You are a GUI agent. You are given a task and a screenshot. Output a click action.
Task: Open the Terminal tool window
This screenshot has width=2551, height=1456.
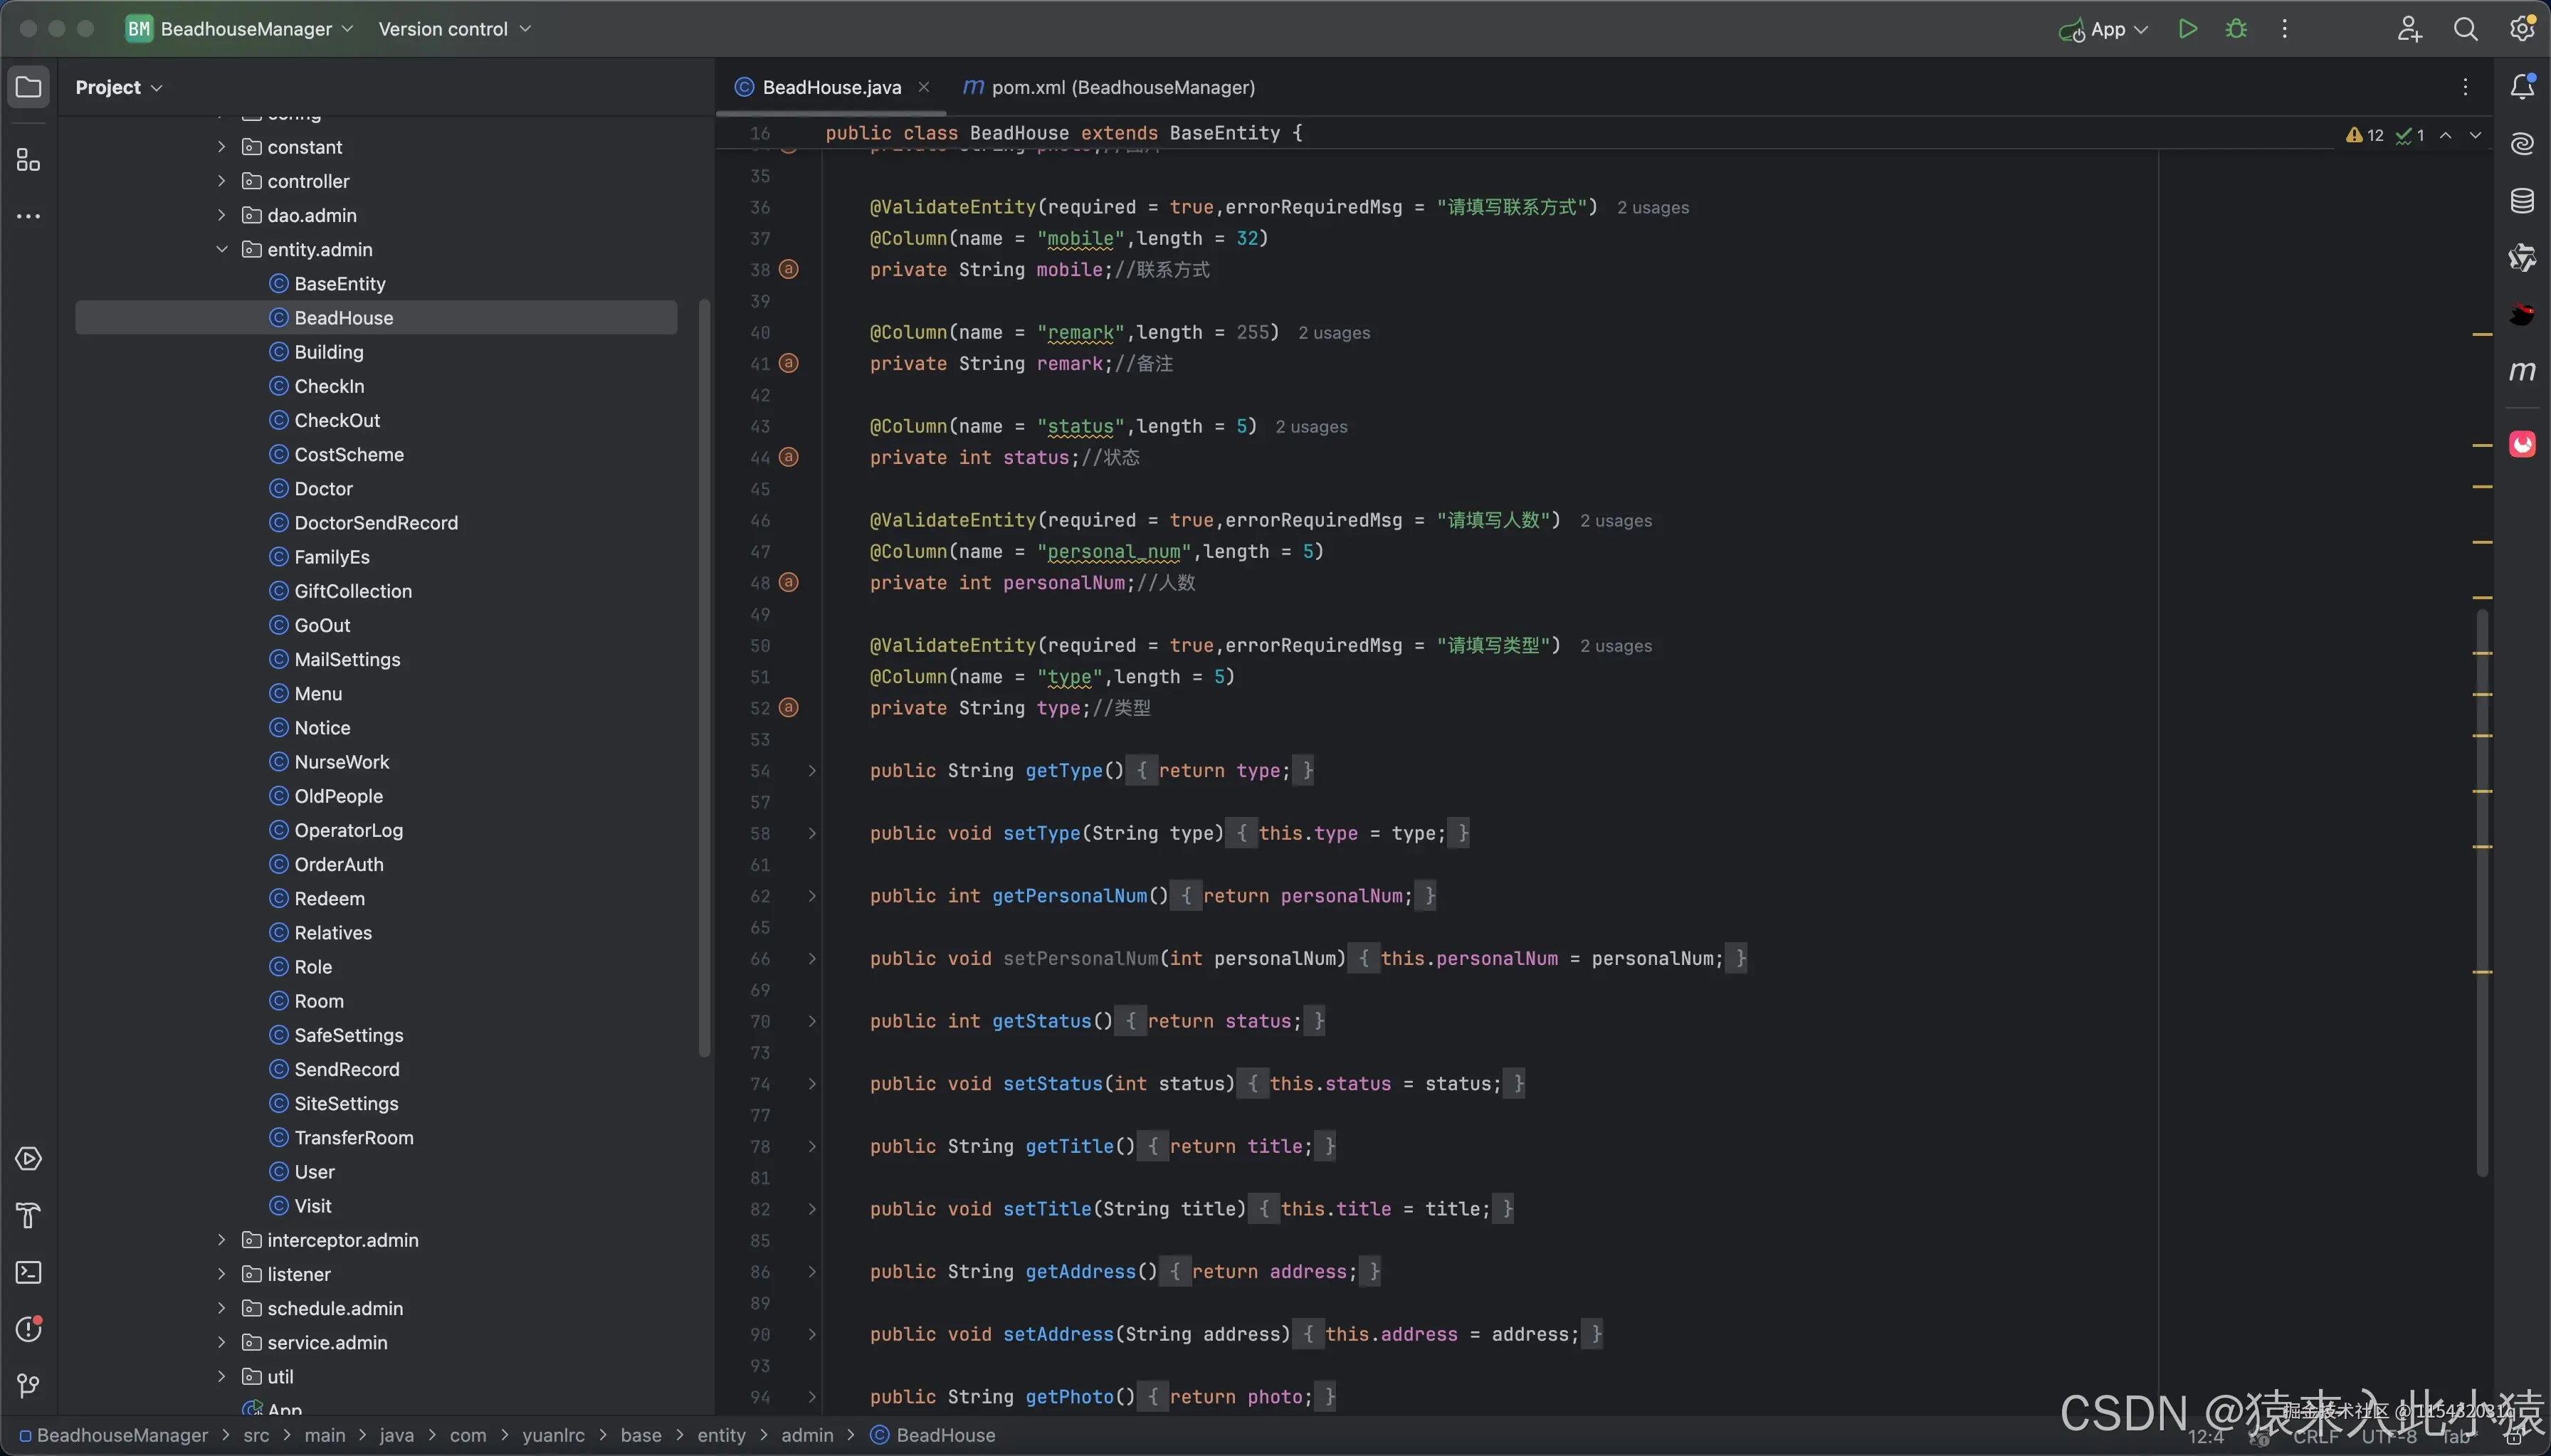(x=28, y=1272)
